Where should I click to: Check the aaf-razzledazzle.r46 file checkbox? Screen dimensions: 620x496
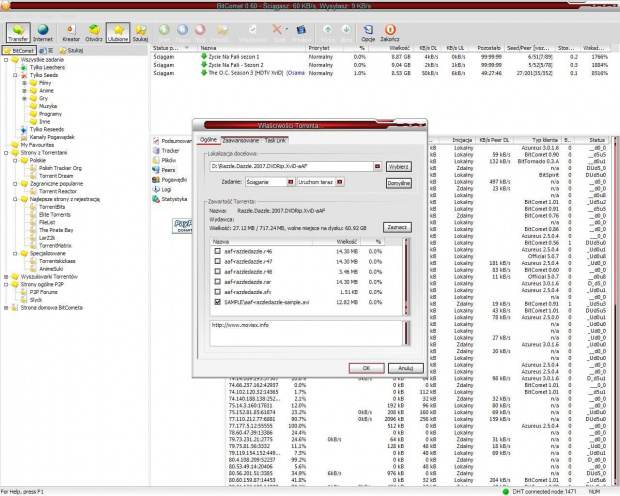pos(217,251)
